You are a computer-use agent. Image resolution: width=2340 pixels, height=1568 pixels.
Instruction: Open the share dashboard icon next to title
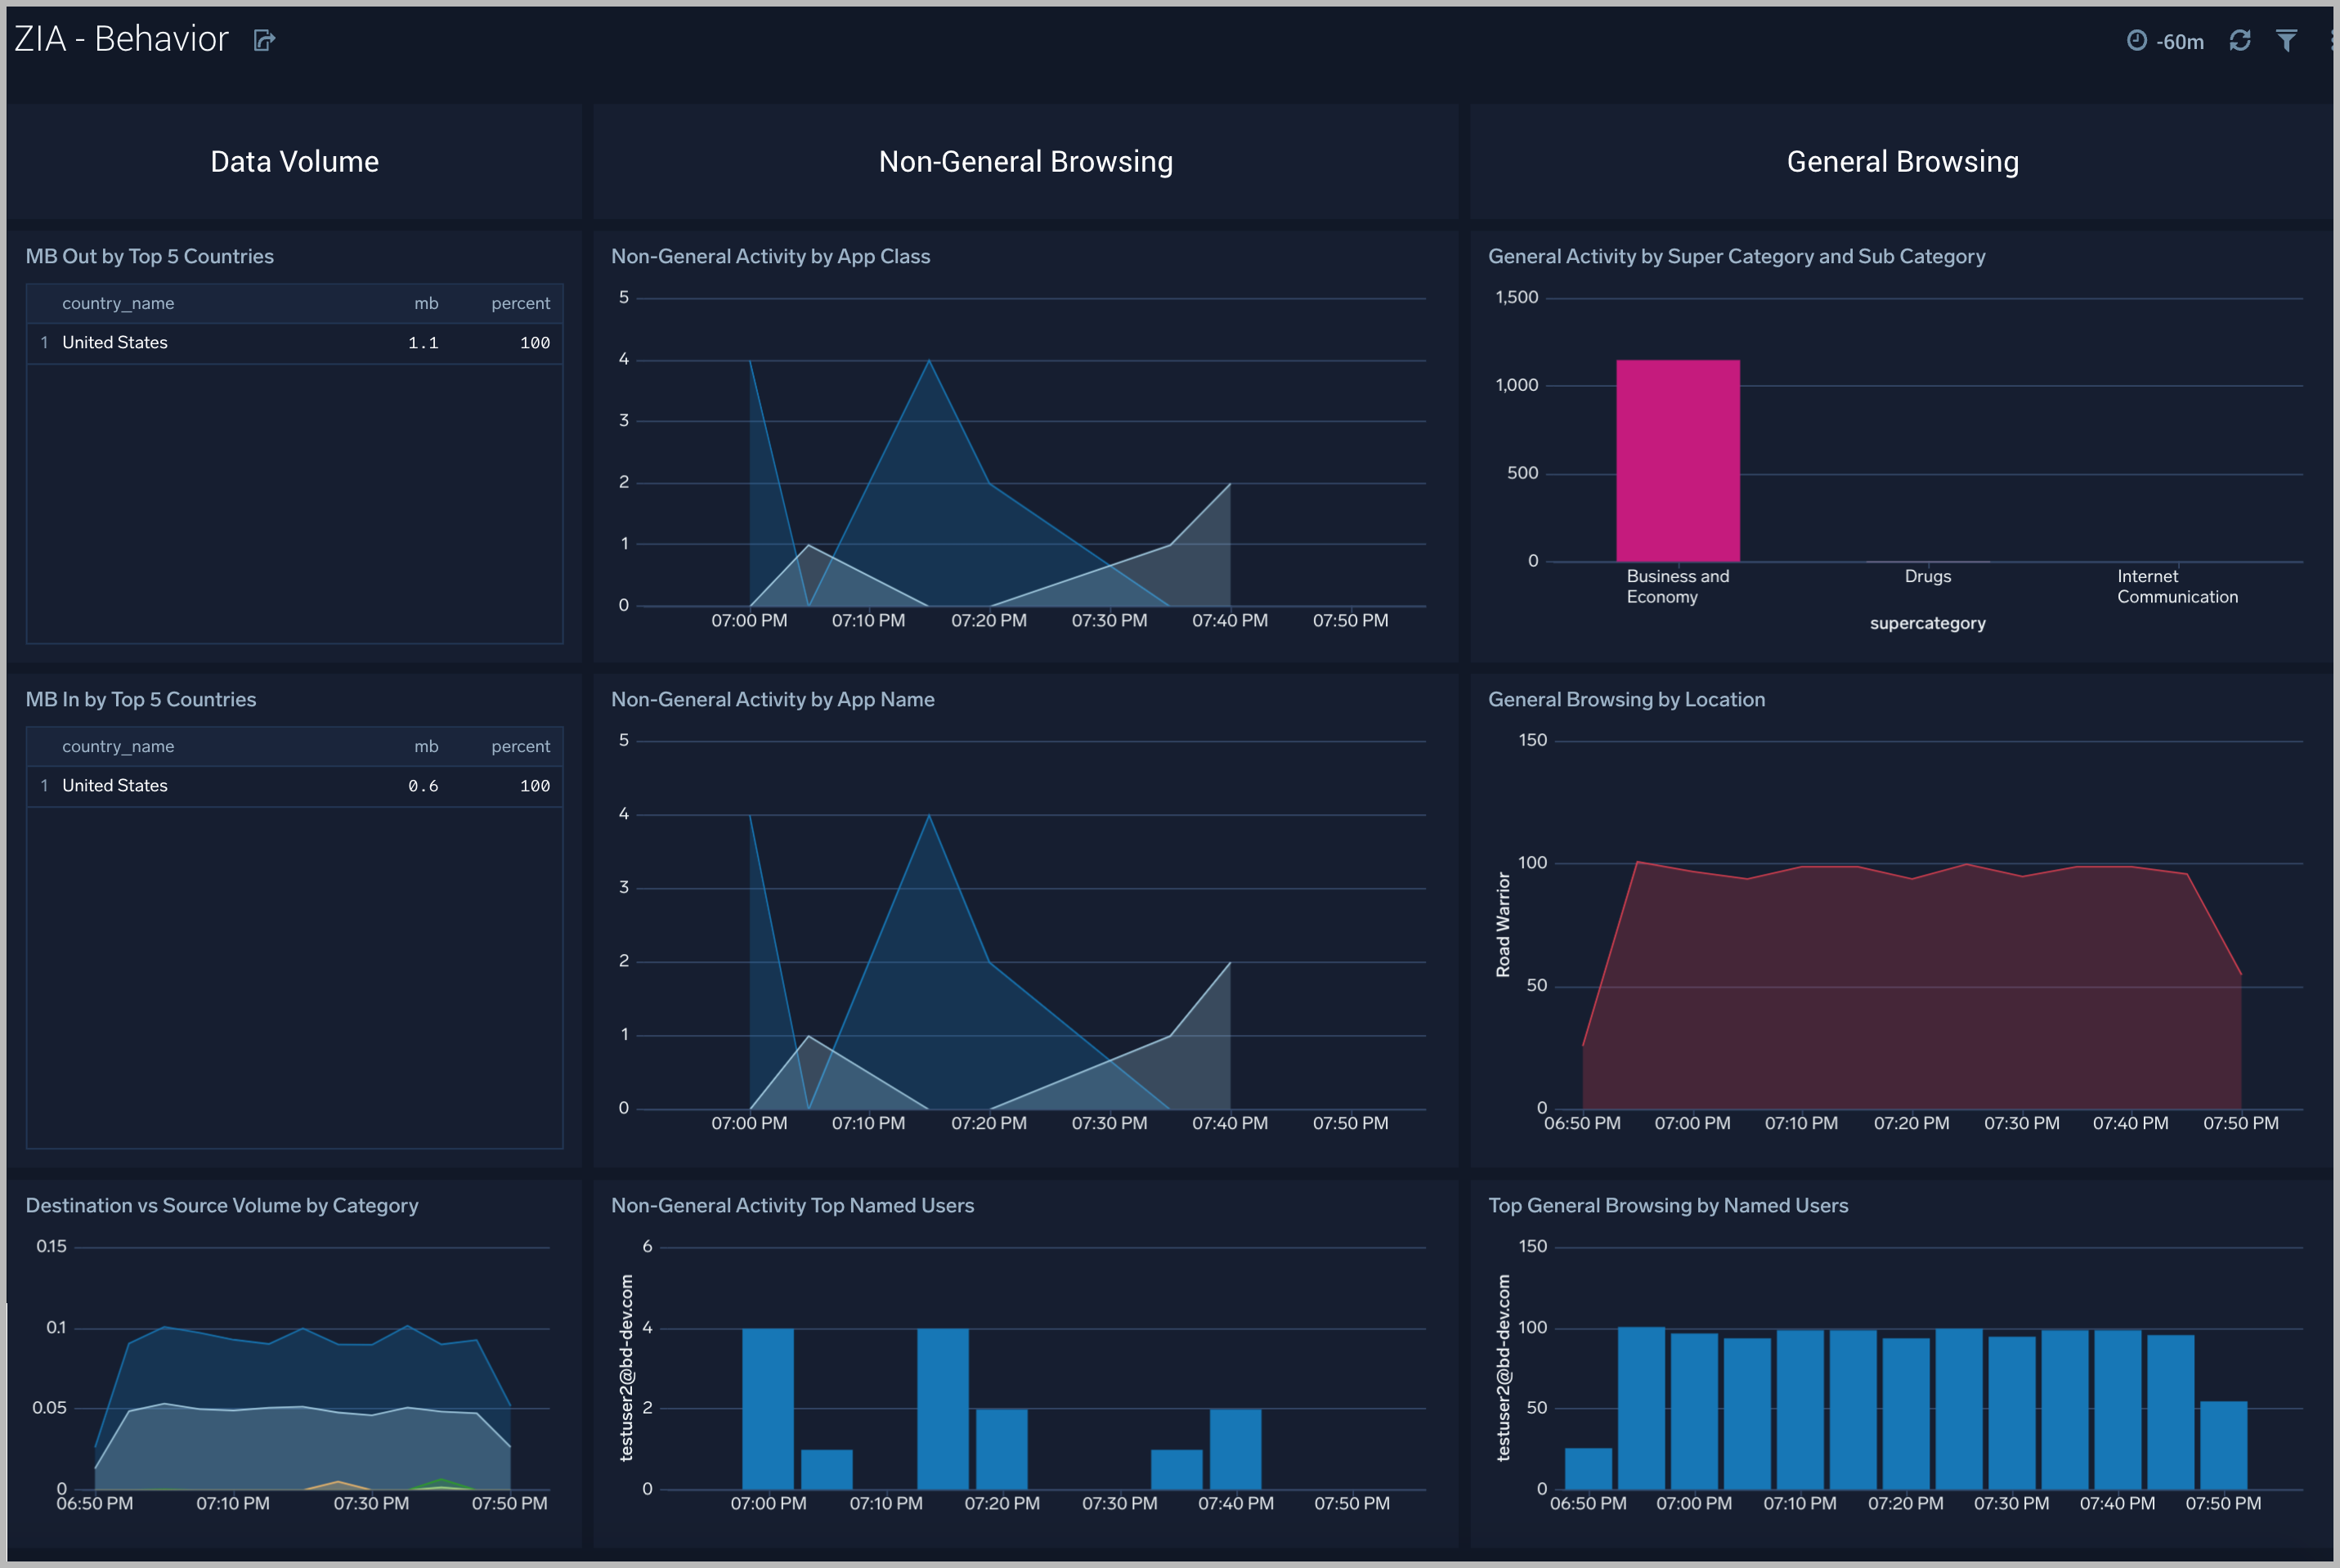(x=263, y=40)
